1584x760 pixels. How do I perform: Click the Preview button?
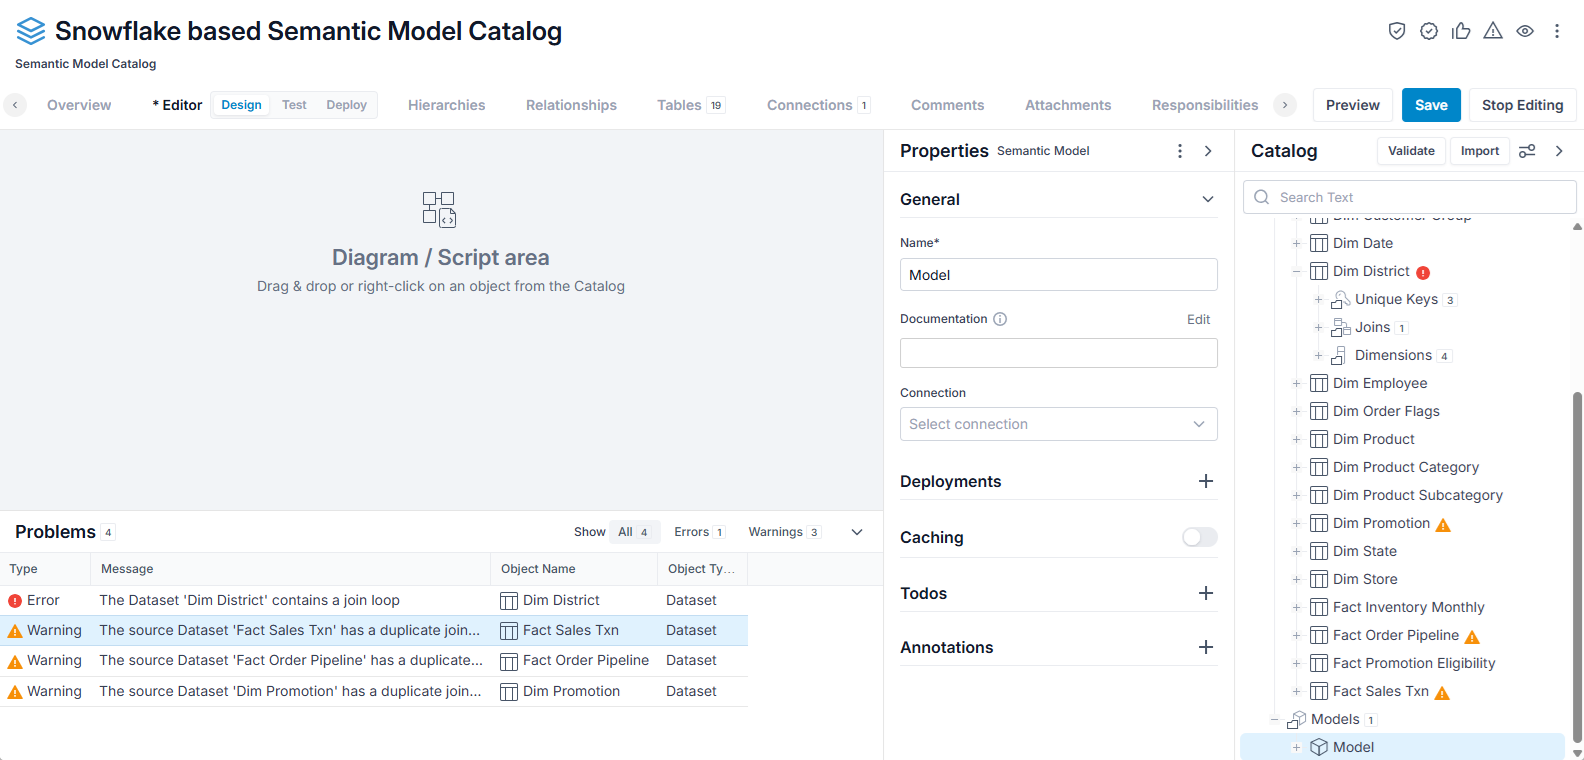coord(1353,105)
